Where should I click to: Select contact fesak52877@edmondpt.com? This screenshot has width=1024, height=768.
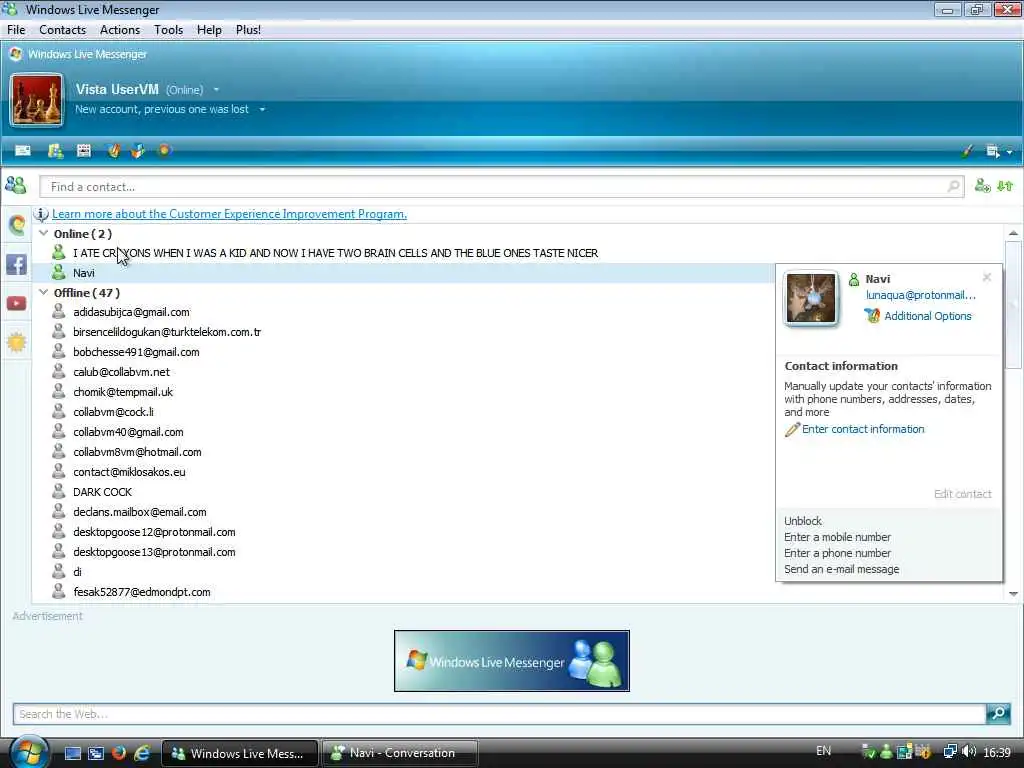(141, 592)
